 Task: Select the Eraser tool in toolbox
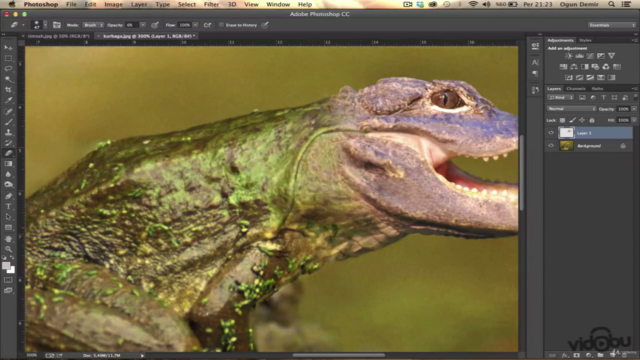pos(8,153)
